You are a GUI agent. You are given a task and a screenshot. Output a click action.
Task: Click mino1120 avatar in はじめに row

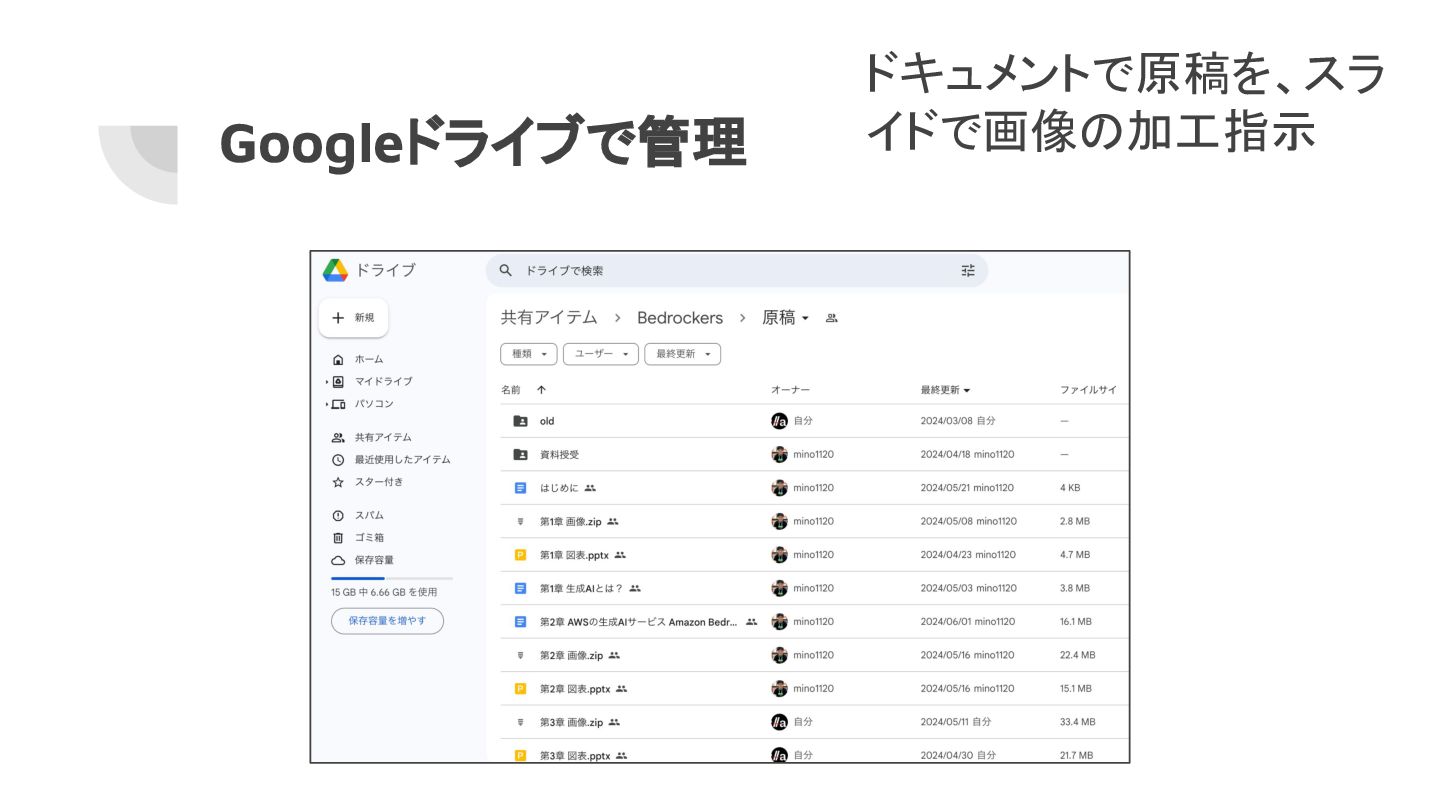(x=780, y=488)
